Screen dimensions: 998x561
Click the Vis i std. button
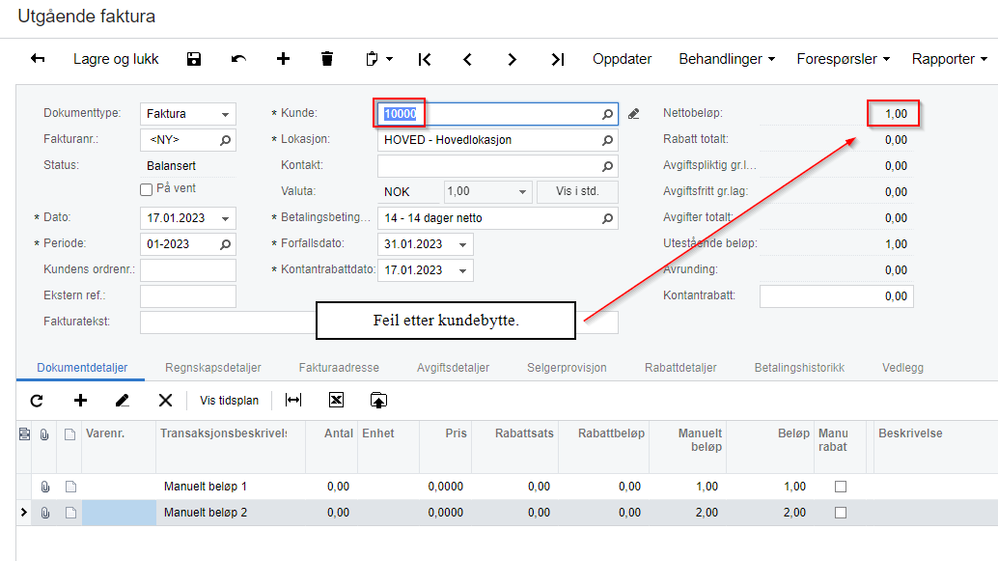pos(577,192)
